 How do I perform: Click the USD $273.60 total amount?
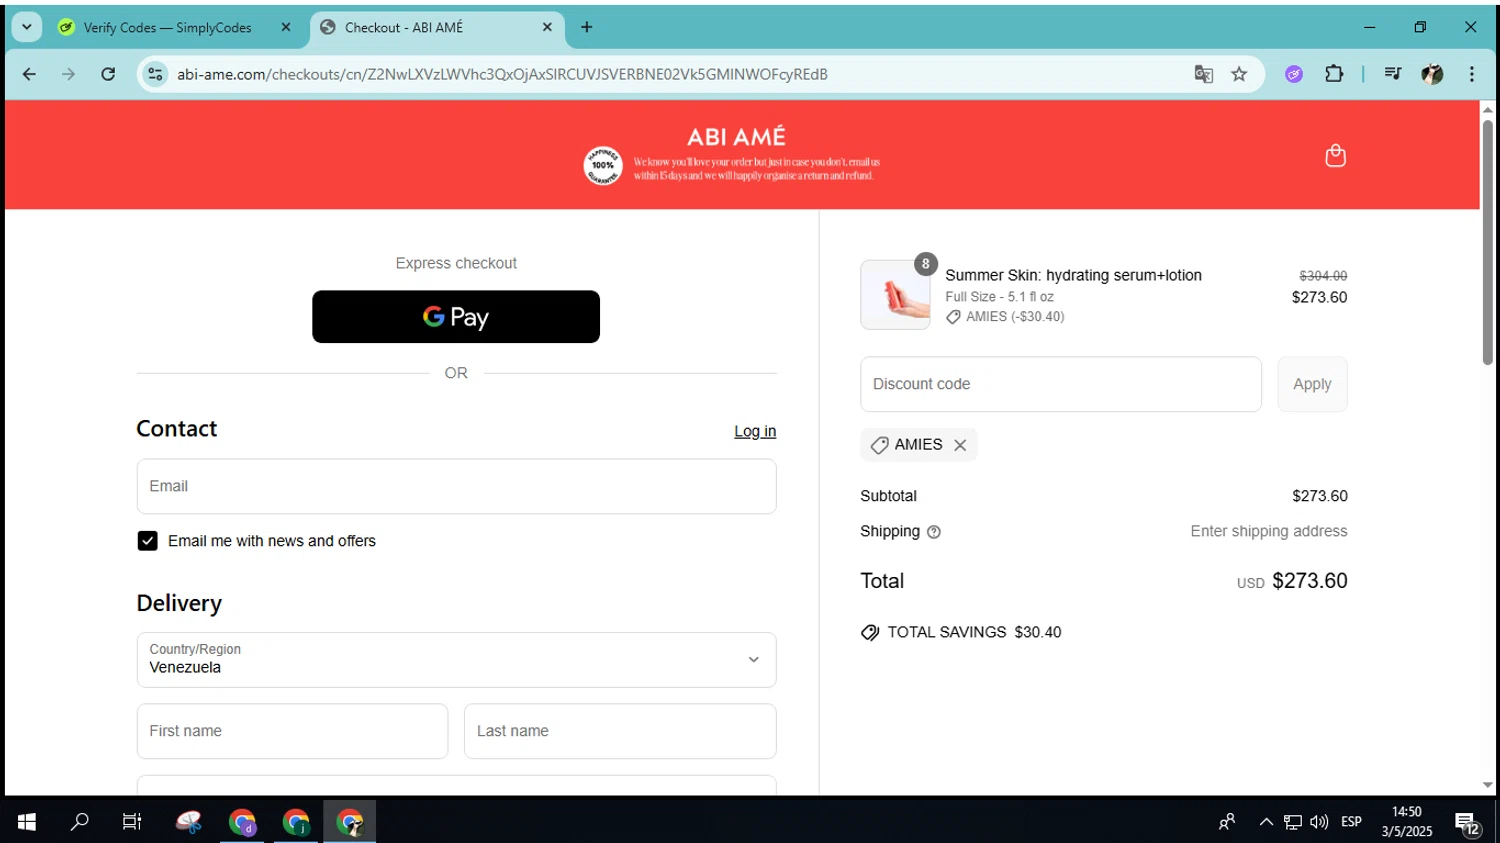pyautogui.click(x=1292, y=581)
